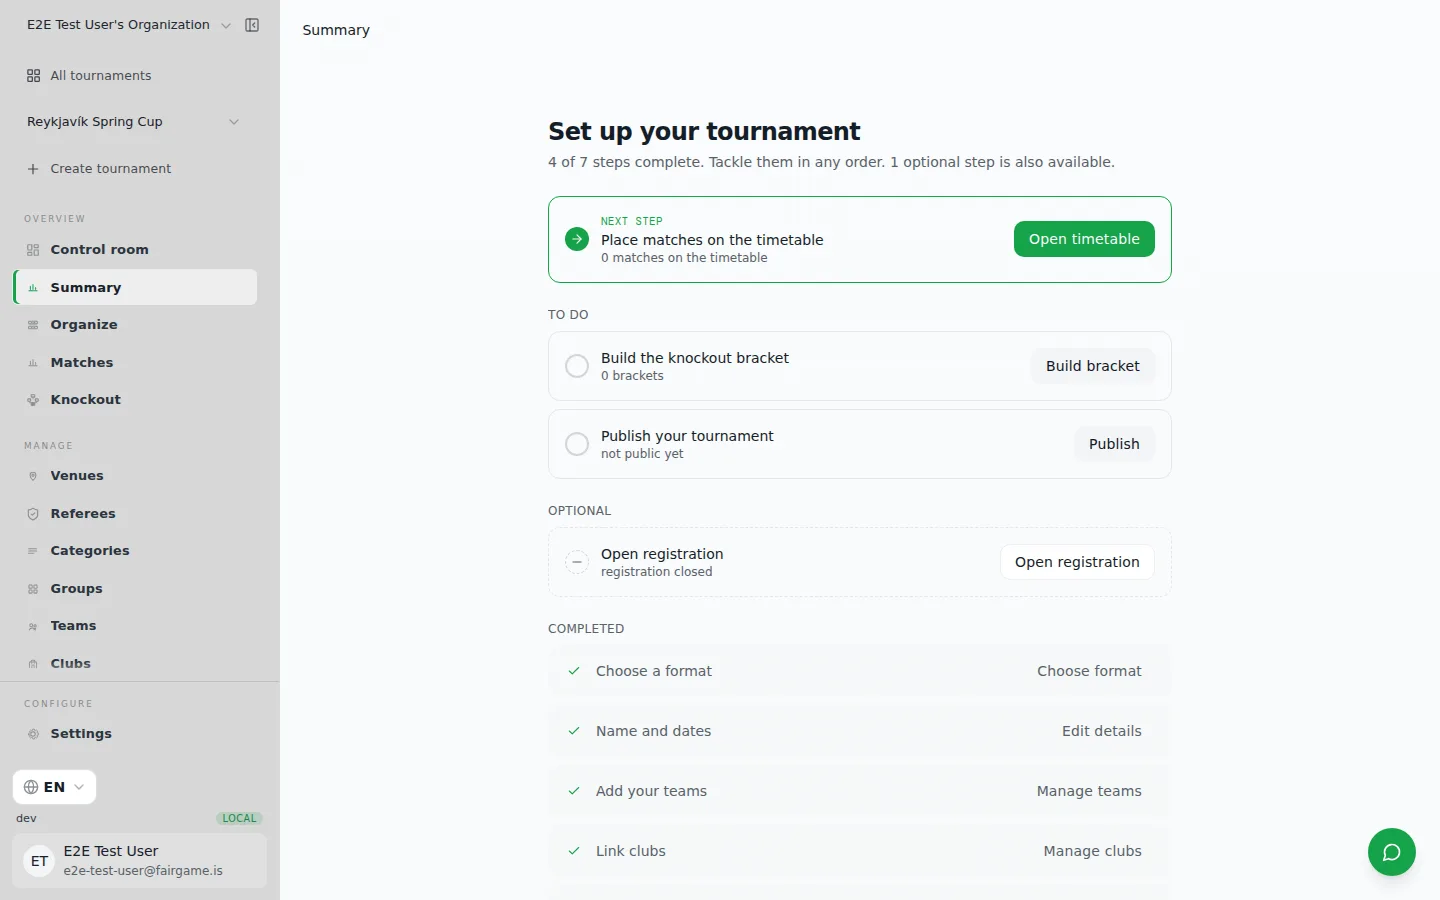Click the Settings gear icon
Screen dimensions: 1440x900
point(33,734)
